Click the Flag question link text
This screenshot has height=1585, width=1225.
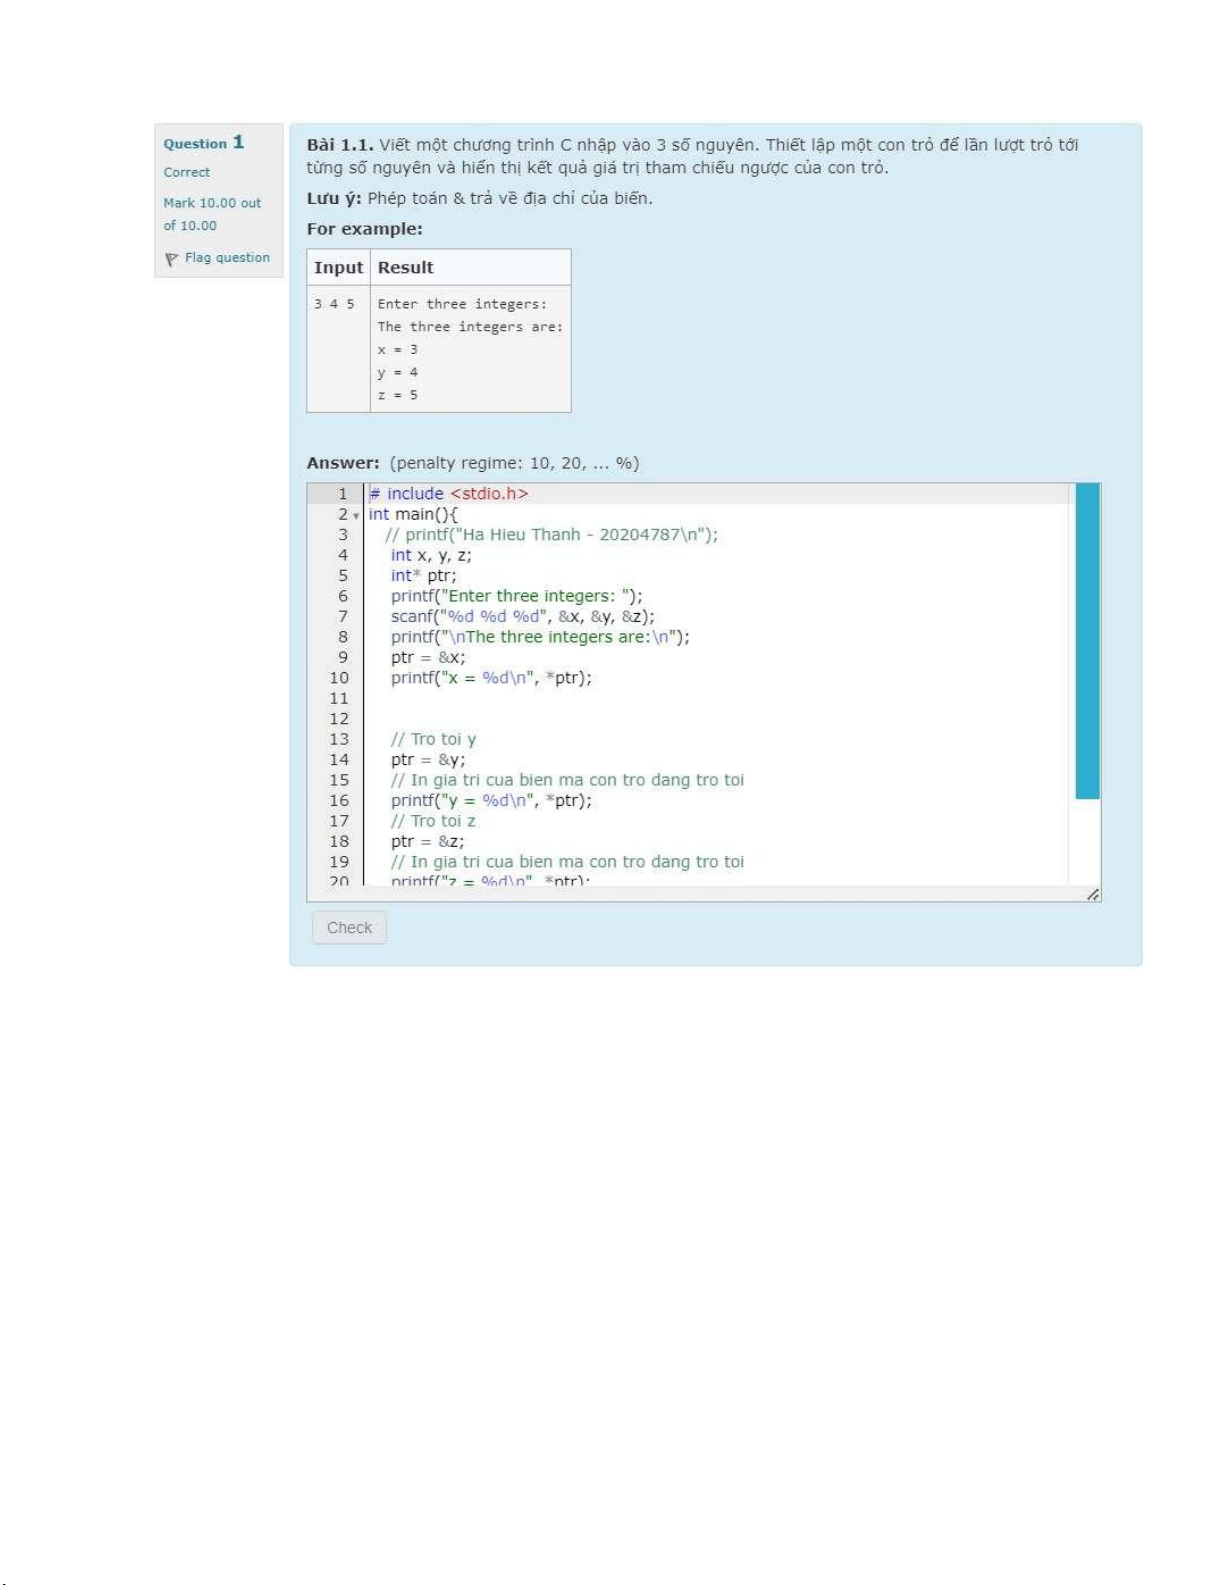click(227, 258)
